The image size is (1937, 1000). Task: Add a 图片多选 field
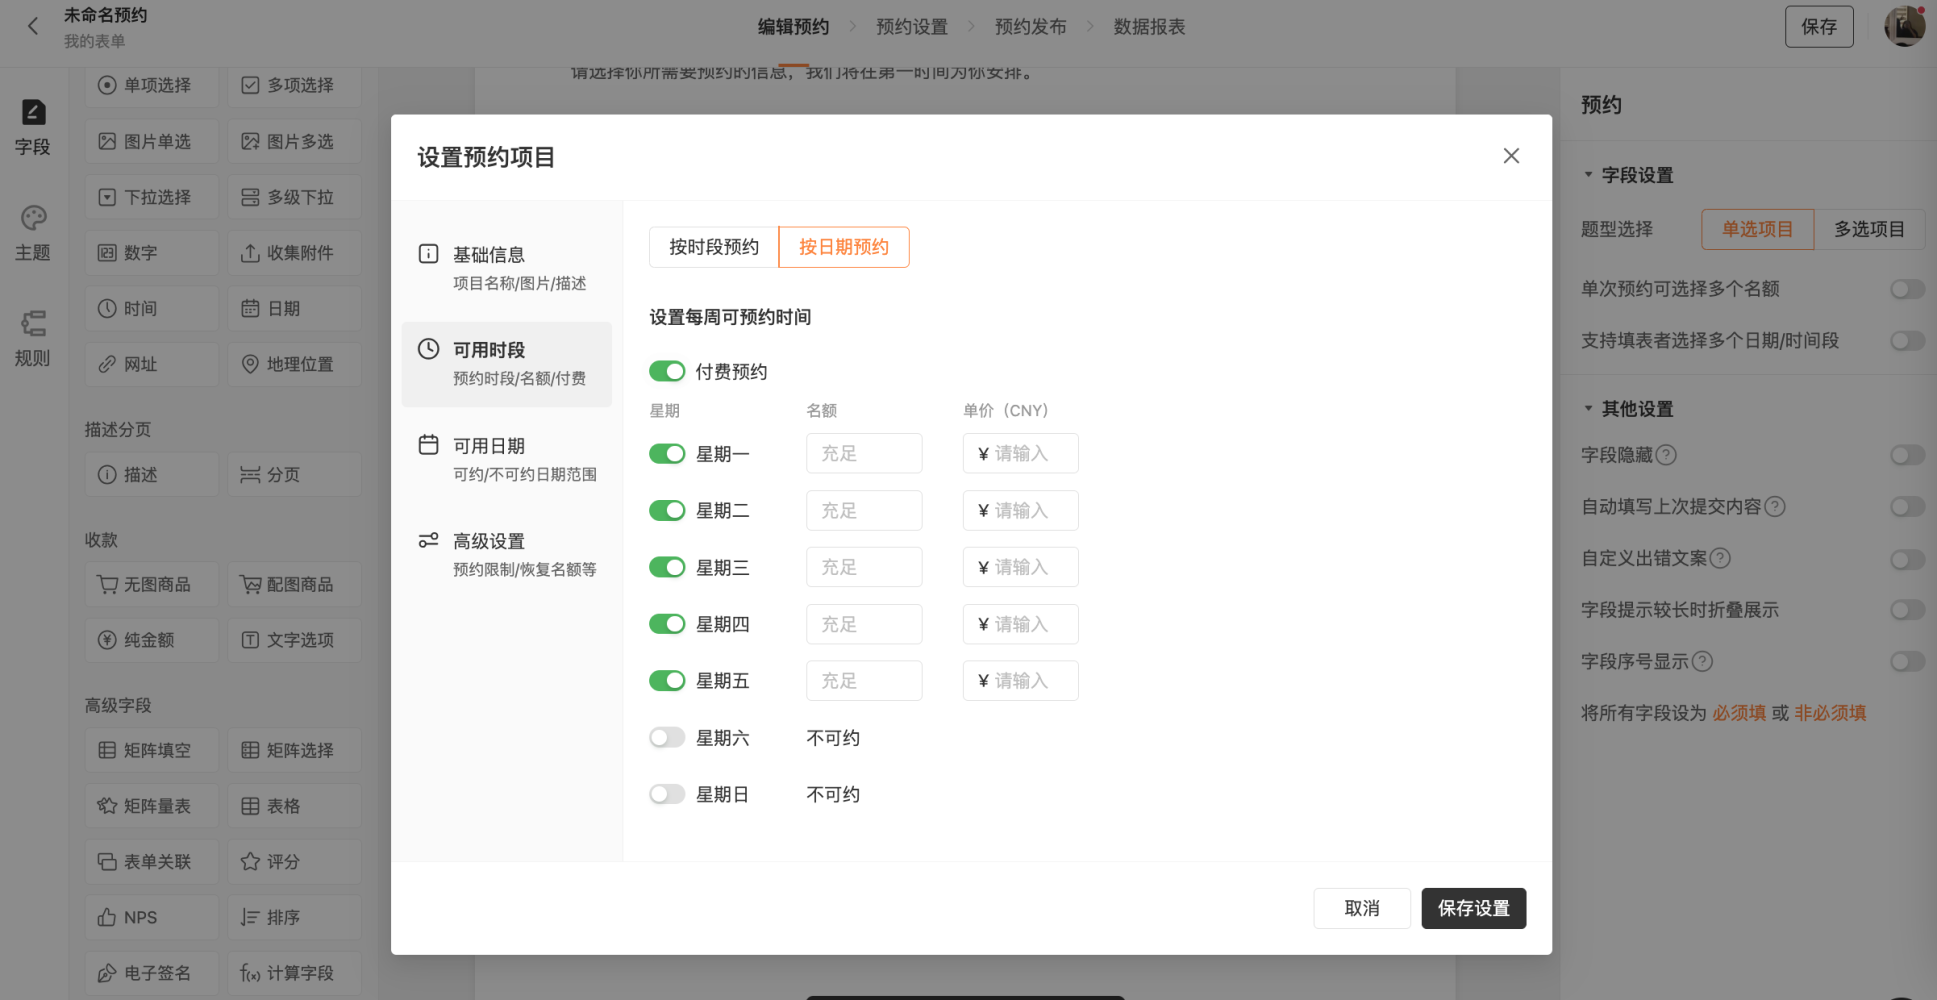(295, 142)
